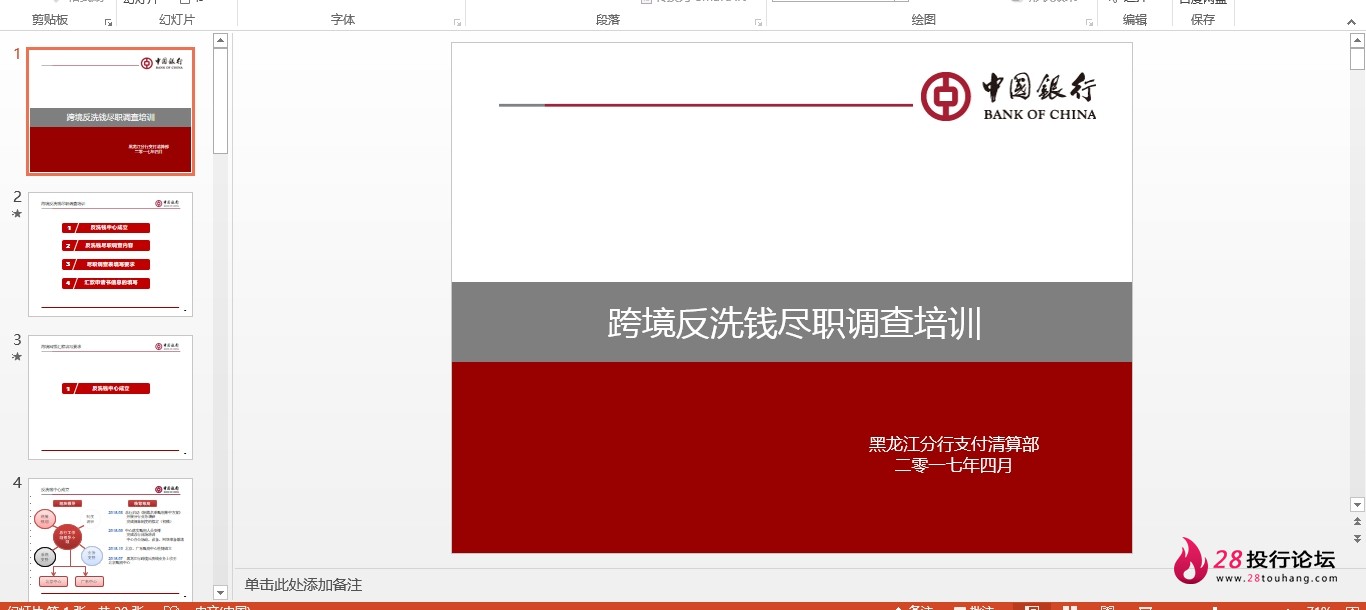Click the notes area 单击此处添加备注
The height and width of the screenshot is (610, 1366).
point(303,585)
